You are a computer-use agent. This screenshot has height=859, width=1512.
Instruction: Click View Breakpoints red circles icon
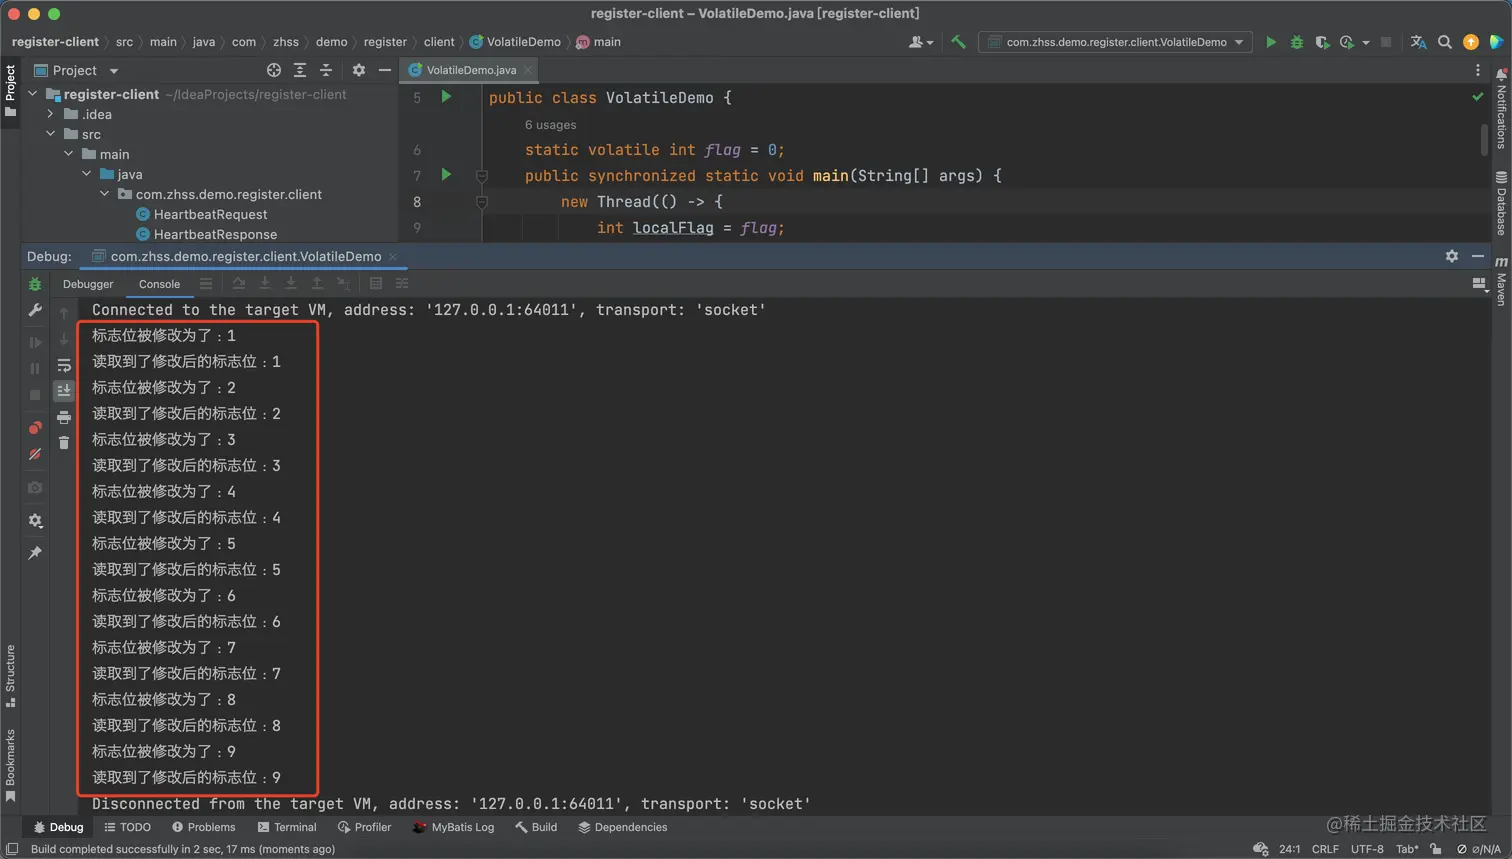click(x=35, y=428)
